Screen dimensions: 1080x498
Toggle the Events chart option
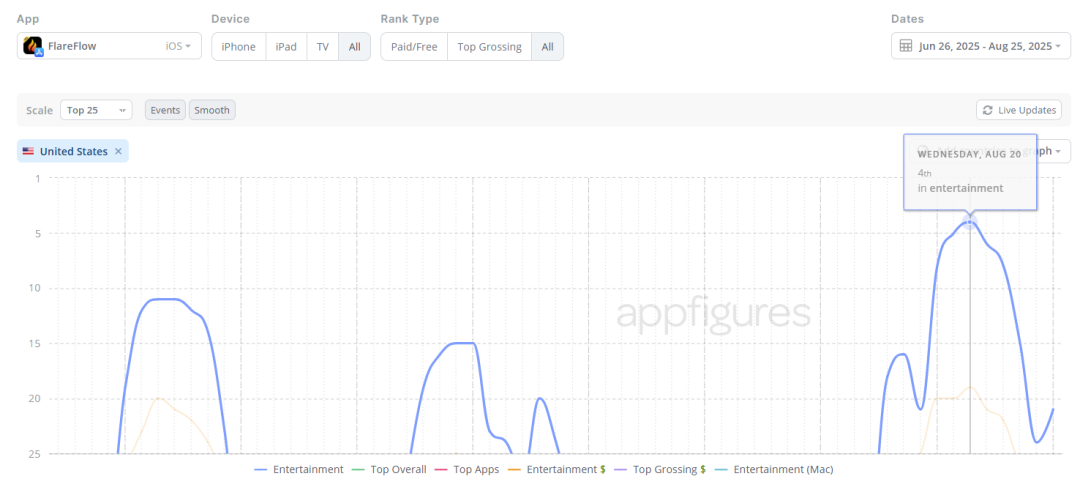[165, 110]
